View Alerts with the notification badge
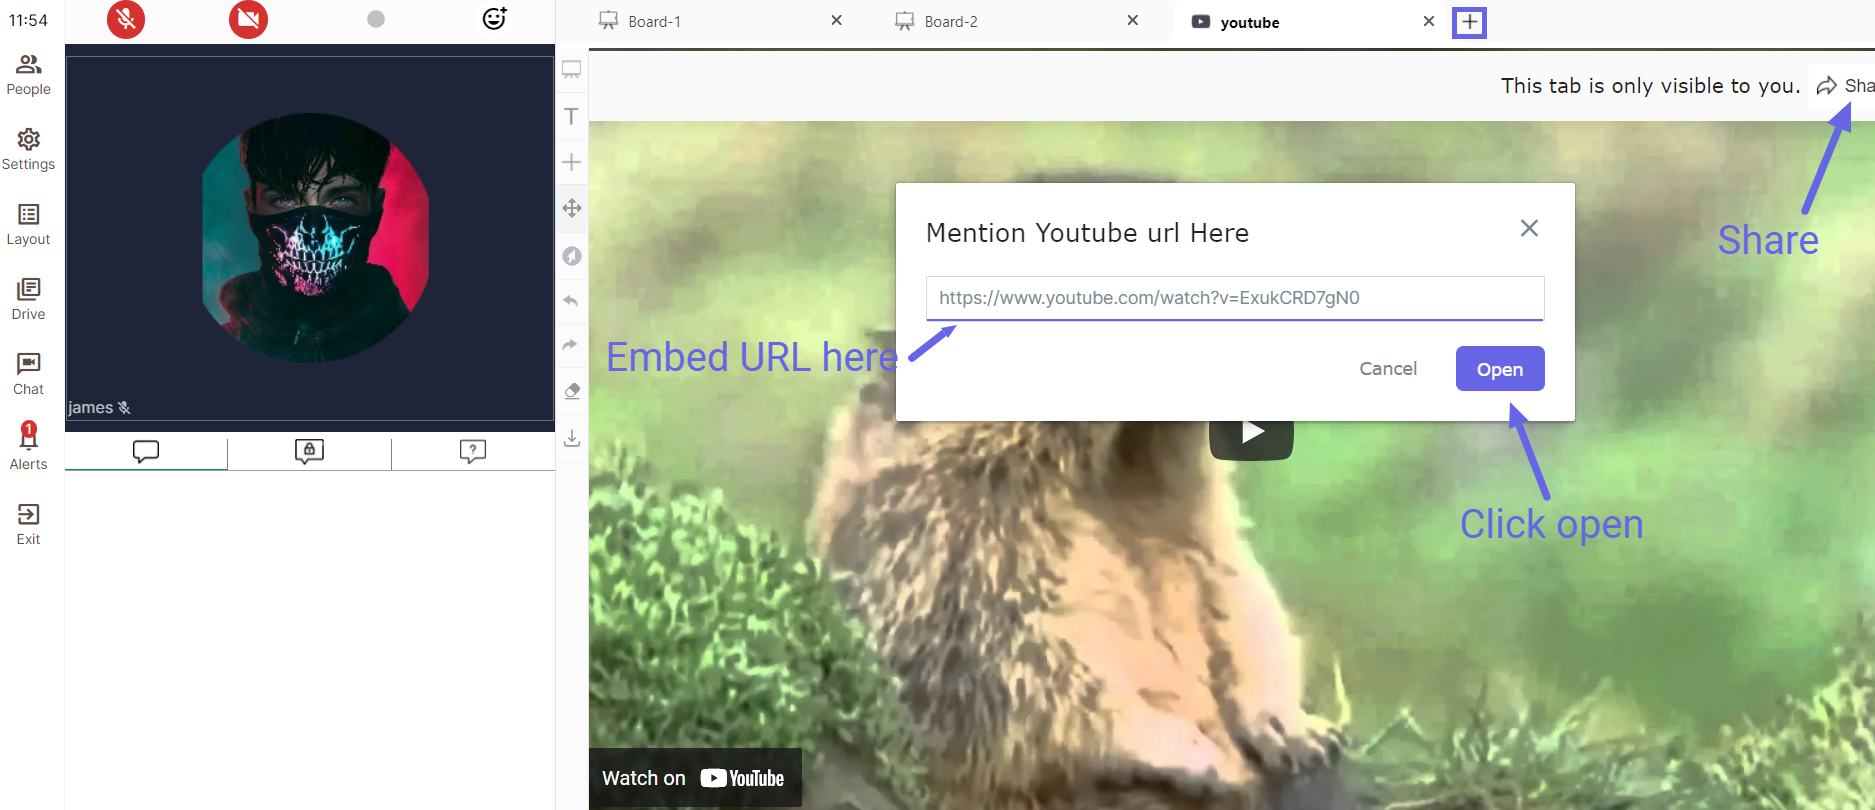This screenshot has height=810, width=1875. pyautogui.click(x=28, y=447)
